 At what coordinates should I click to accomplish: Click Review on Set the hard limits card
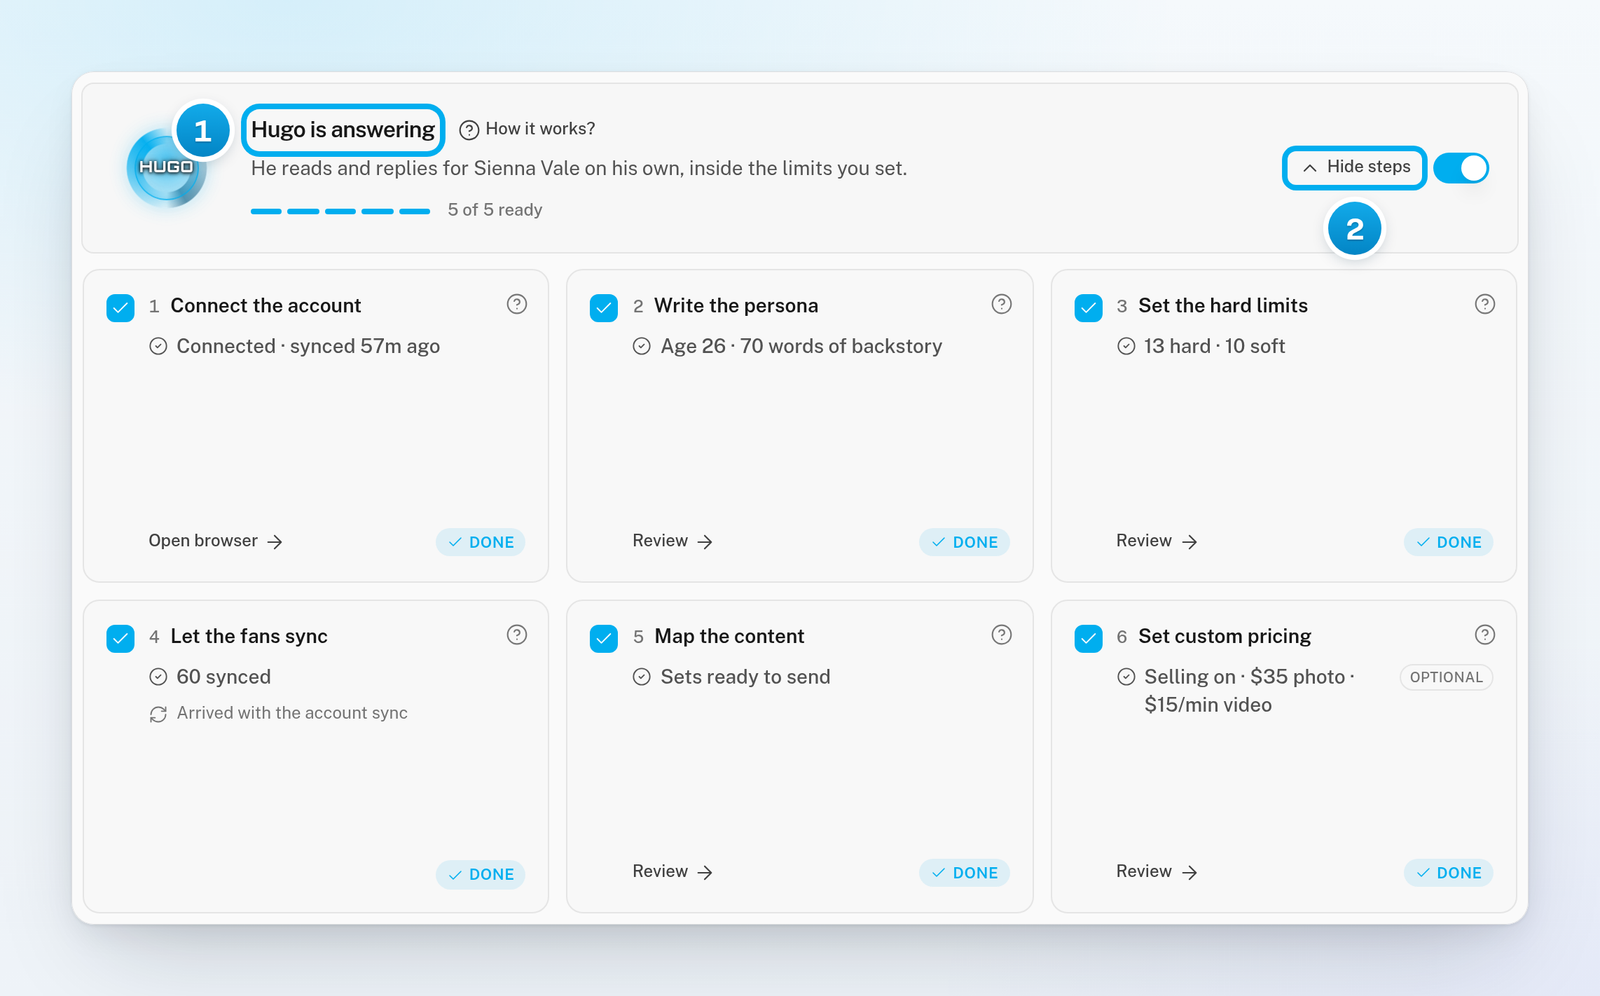(x=1157, y=541)
